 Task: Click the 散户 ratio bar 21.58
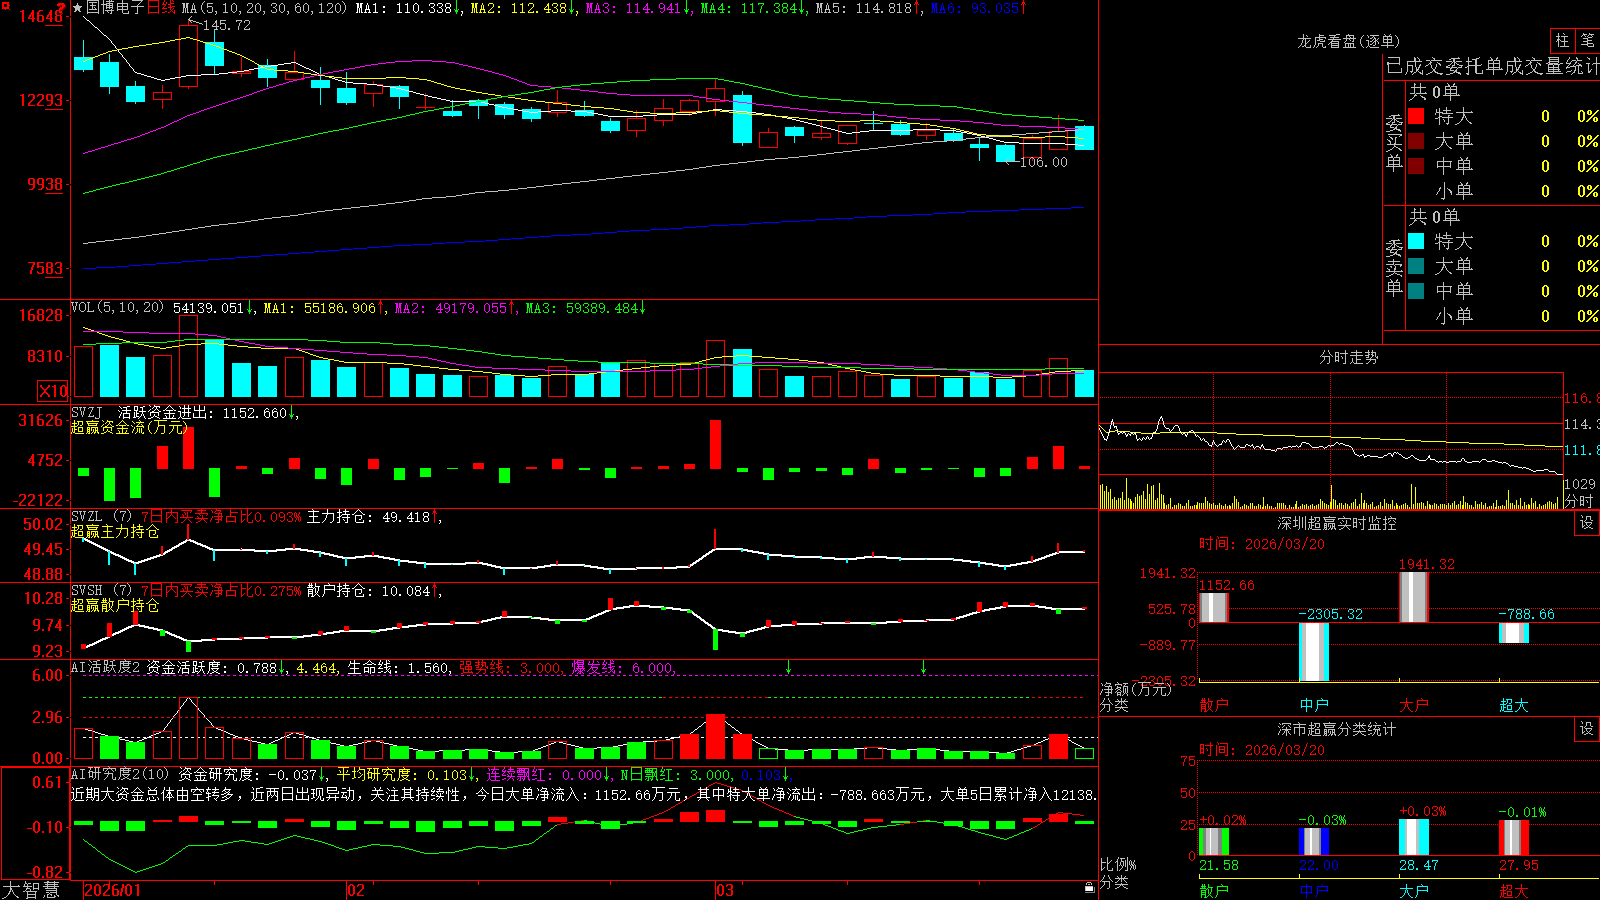point(1213,842)
